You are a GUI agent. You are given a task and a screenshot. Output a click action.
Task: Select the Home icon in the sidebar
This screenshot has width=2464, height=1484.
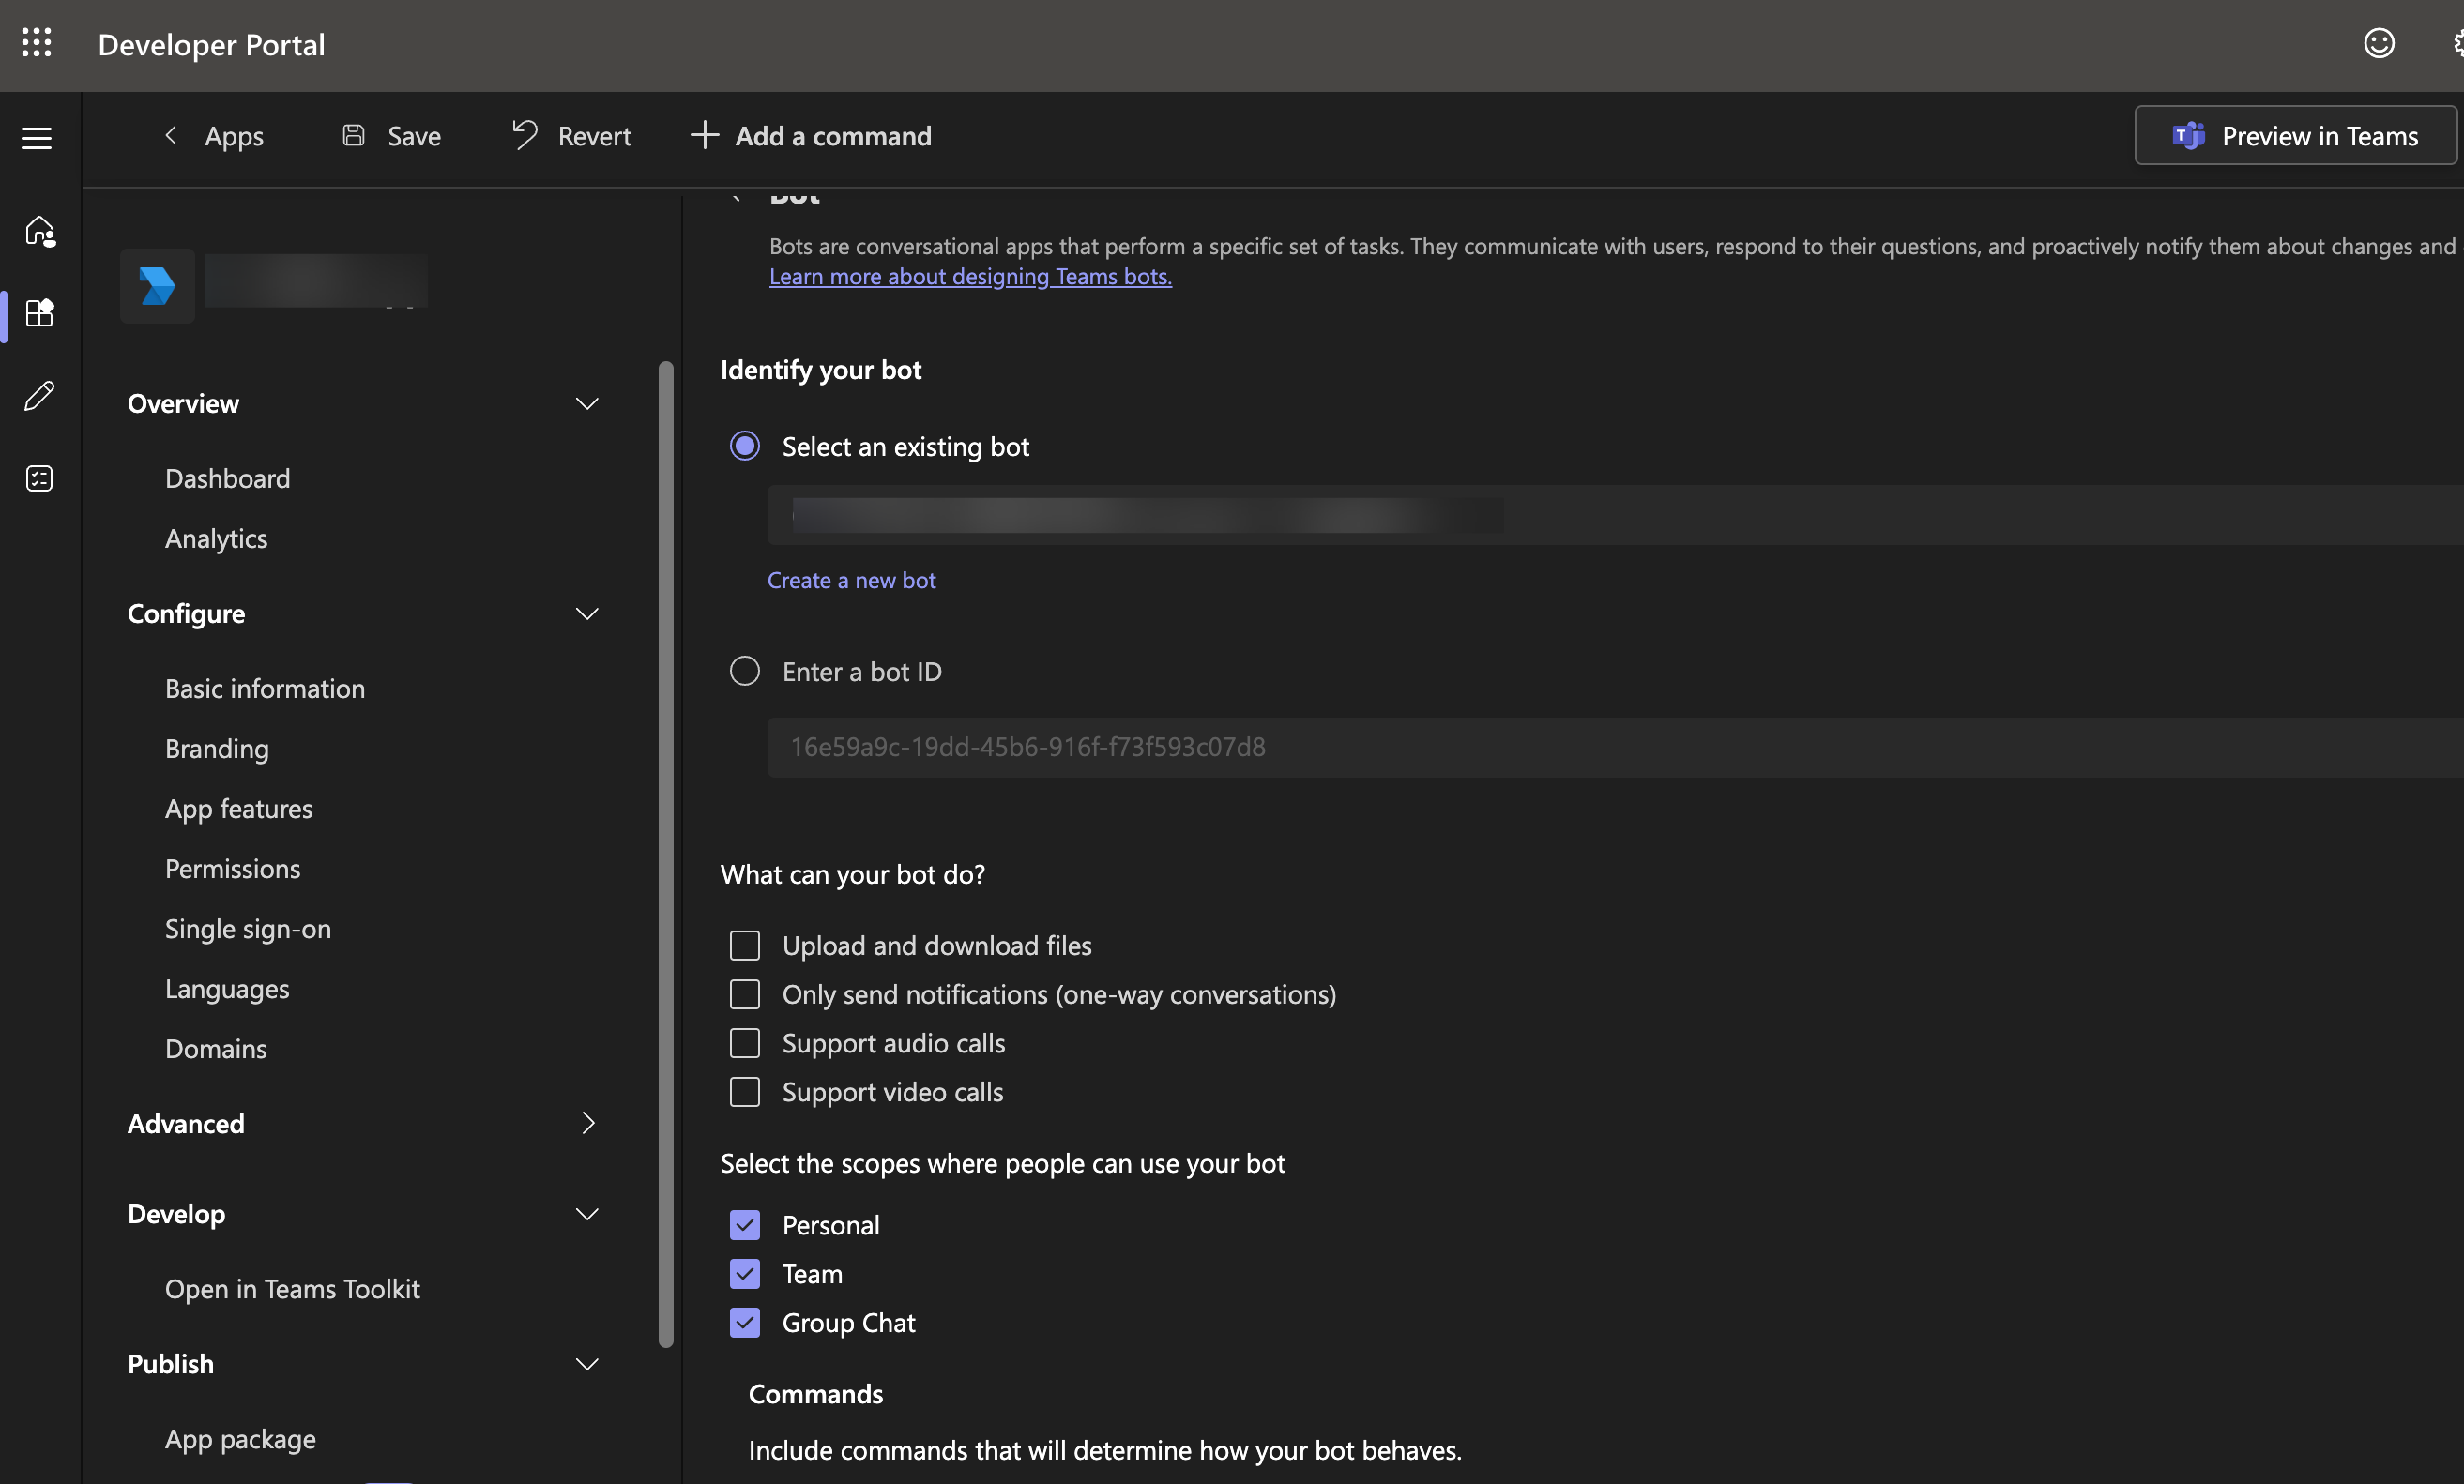[40, 230]
